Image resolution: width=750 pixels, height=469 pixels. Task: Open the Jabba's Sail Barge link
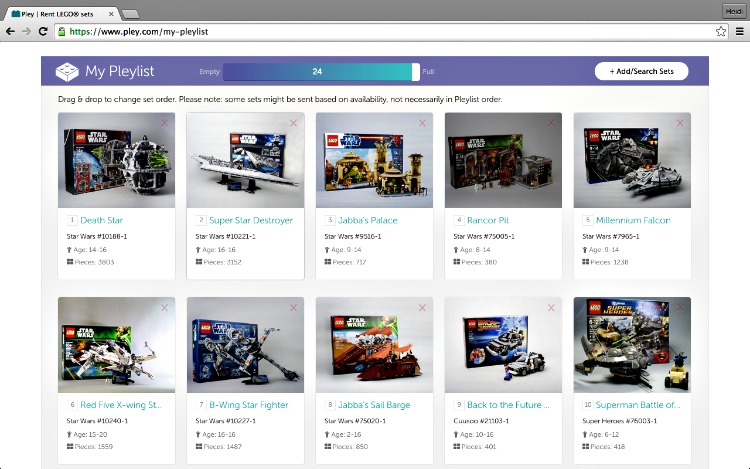(374, 405)
